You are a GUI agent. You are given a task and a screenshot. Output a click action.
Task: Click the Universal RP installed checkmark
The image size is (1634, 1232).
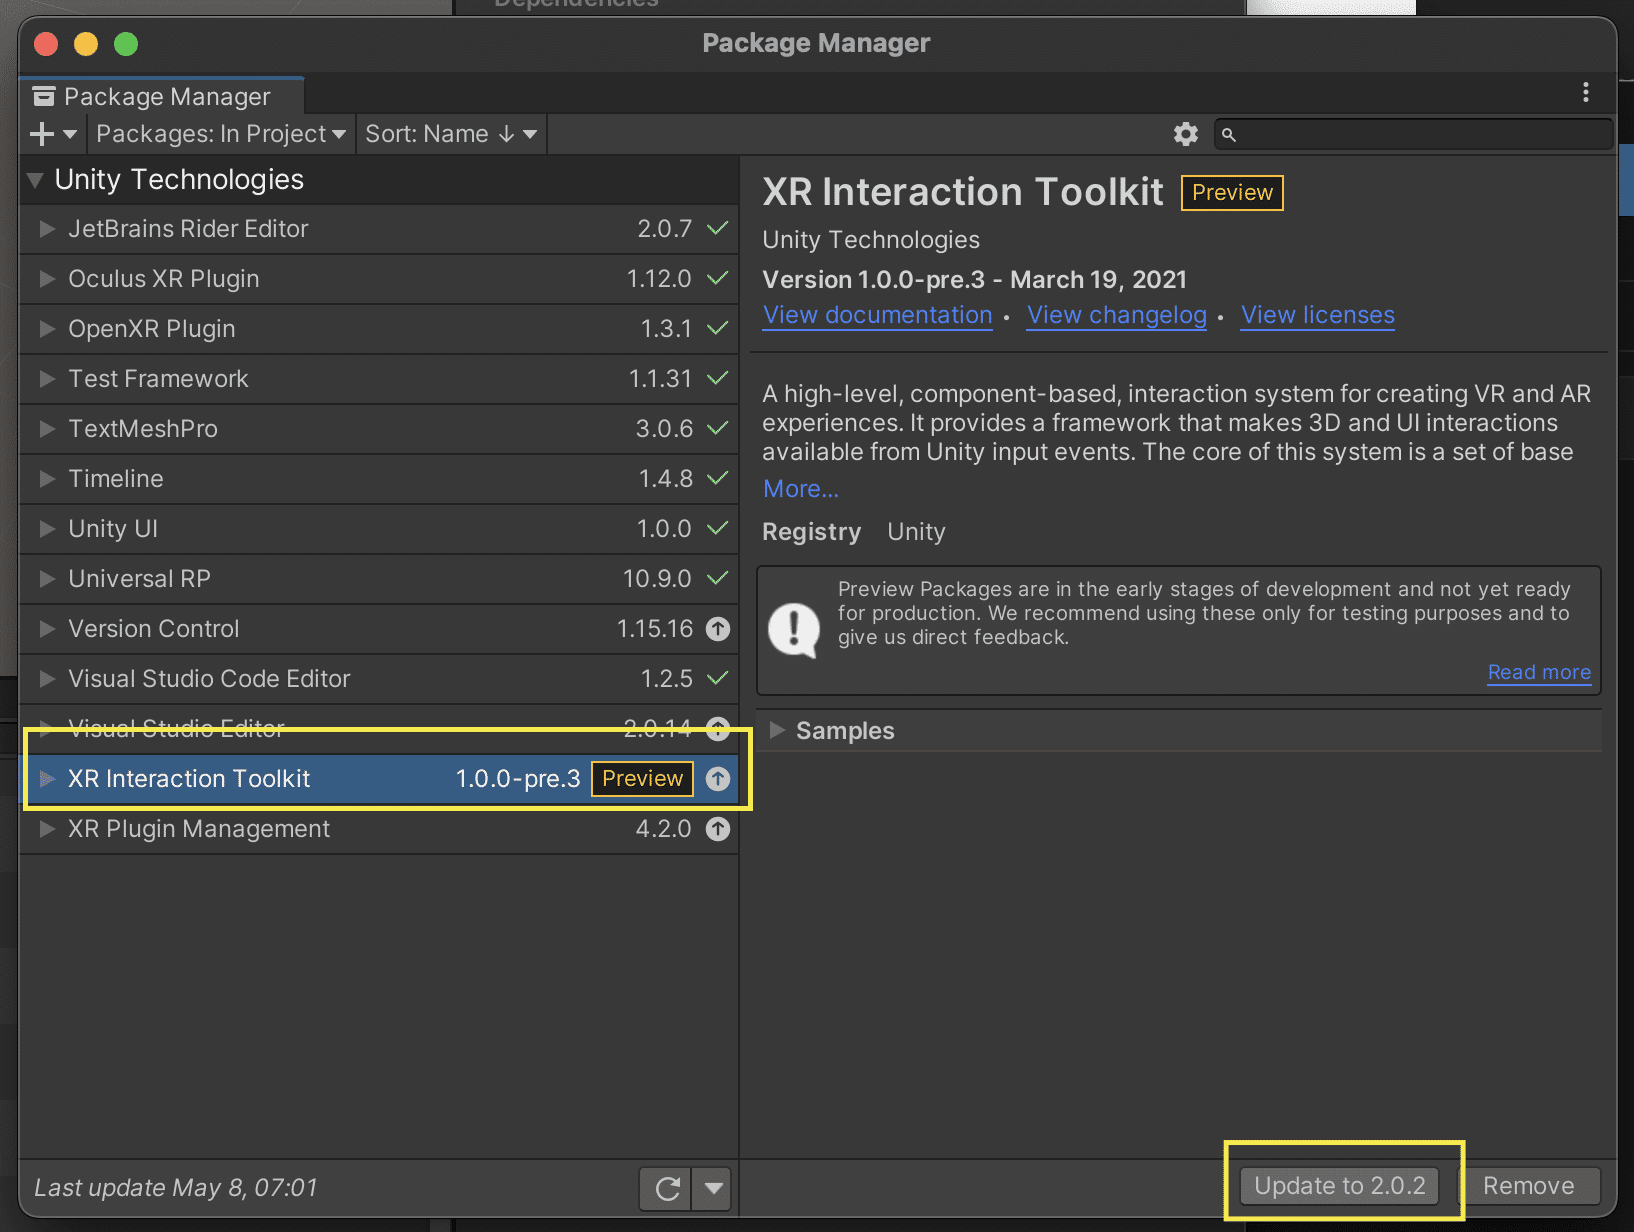(717, 578)
